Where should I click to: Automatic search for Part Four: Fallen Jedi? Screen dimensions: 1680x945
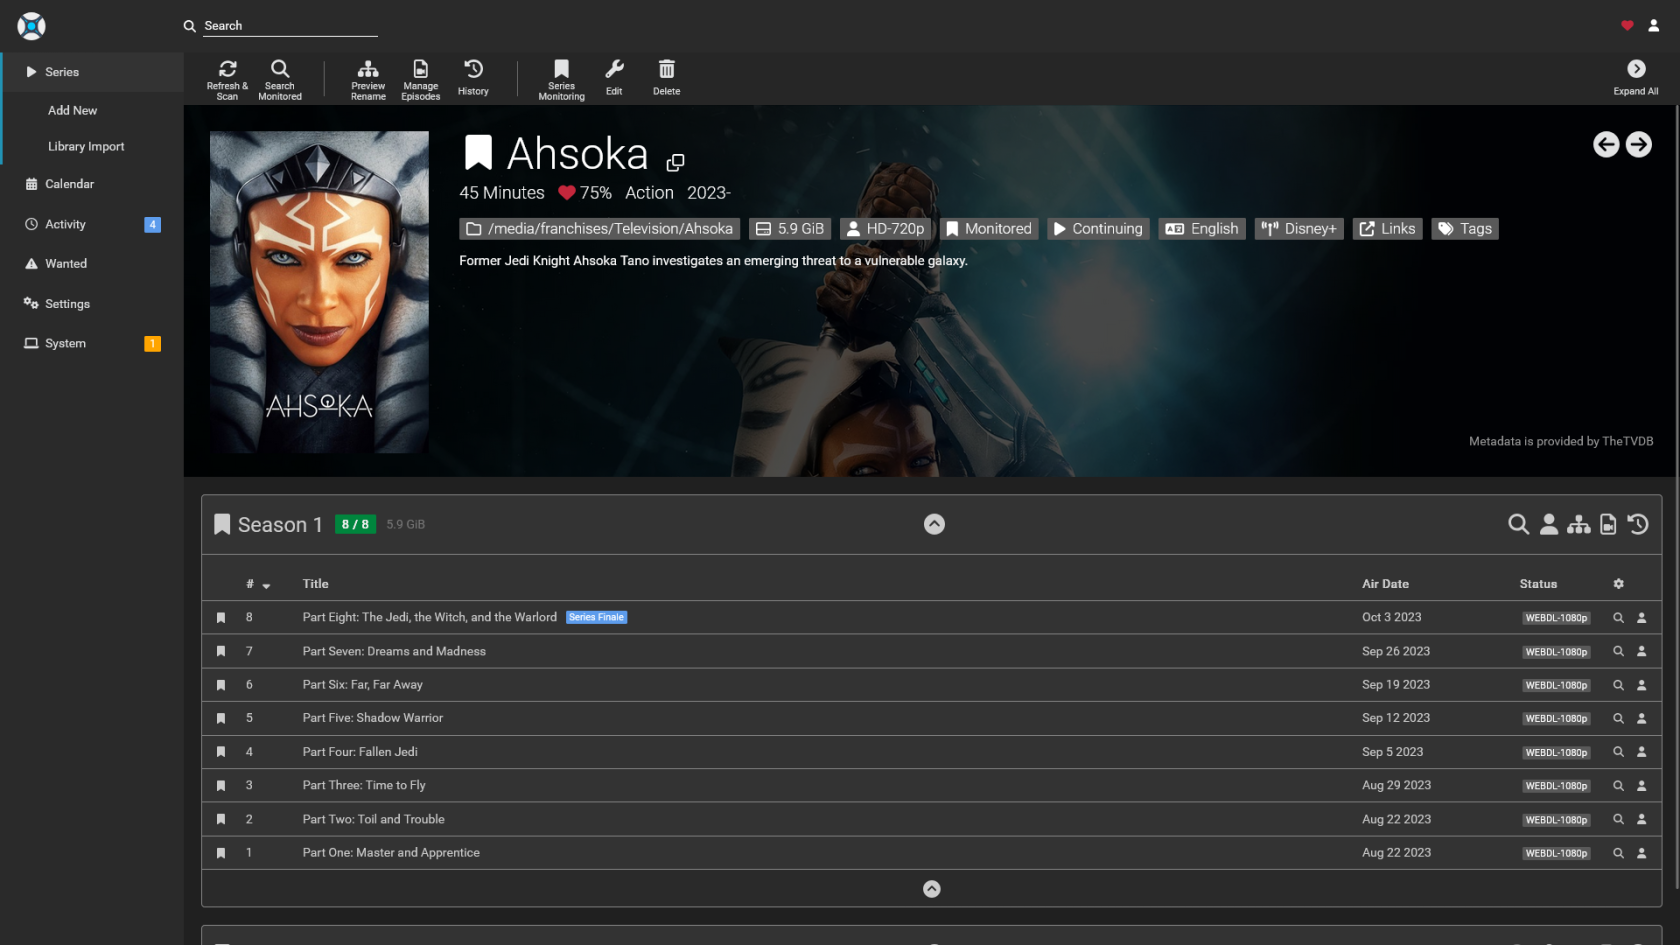[1618, 752]
